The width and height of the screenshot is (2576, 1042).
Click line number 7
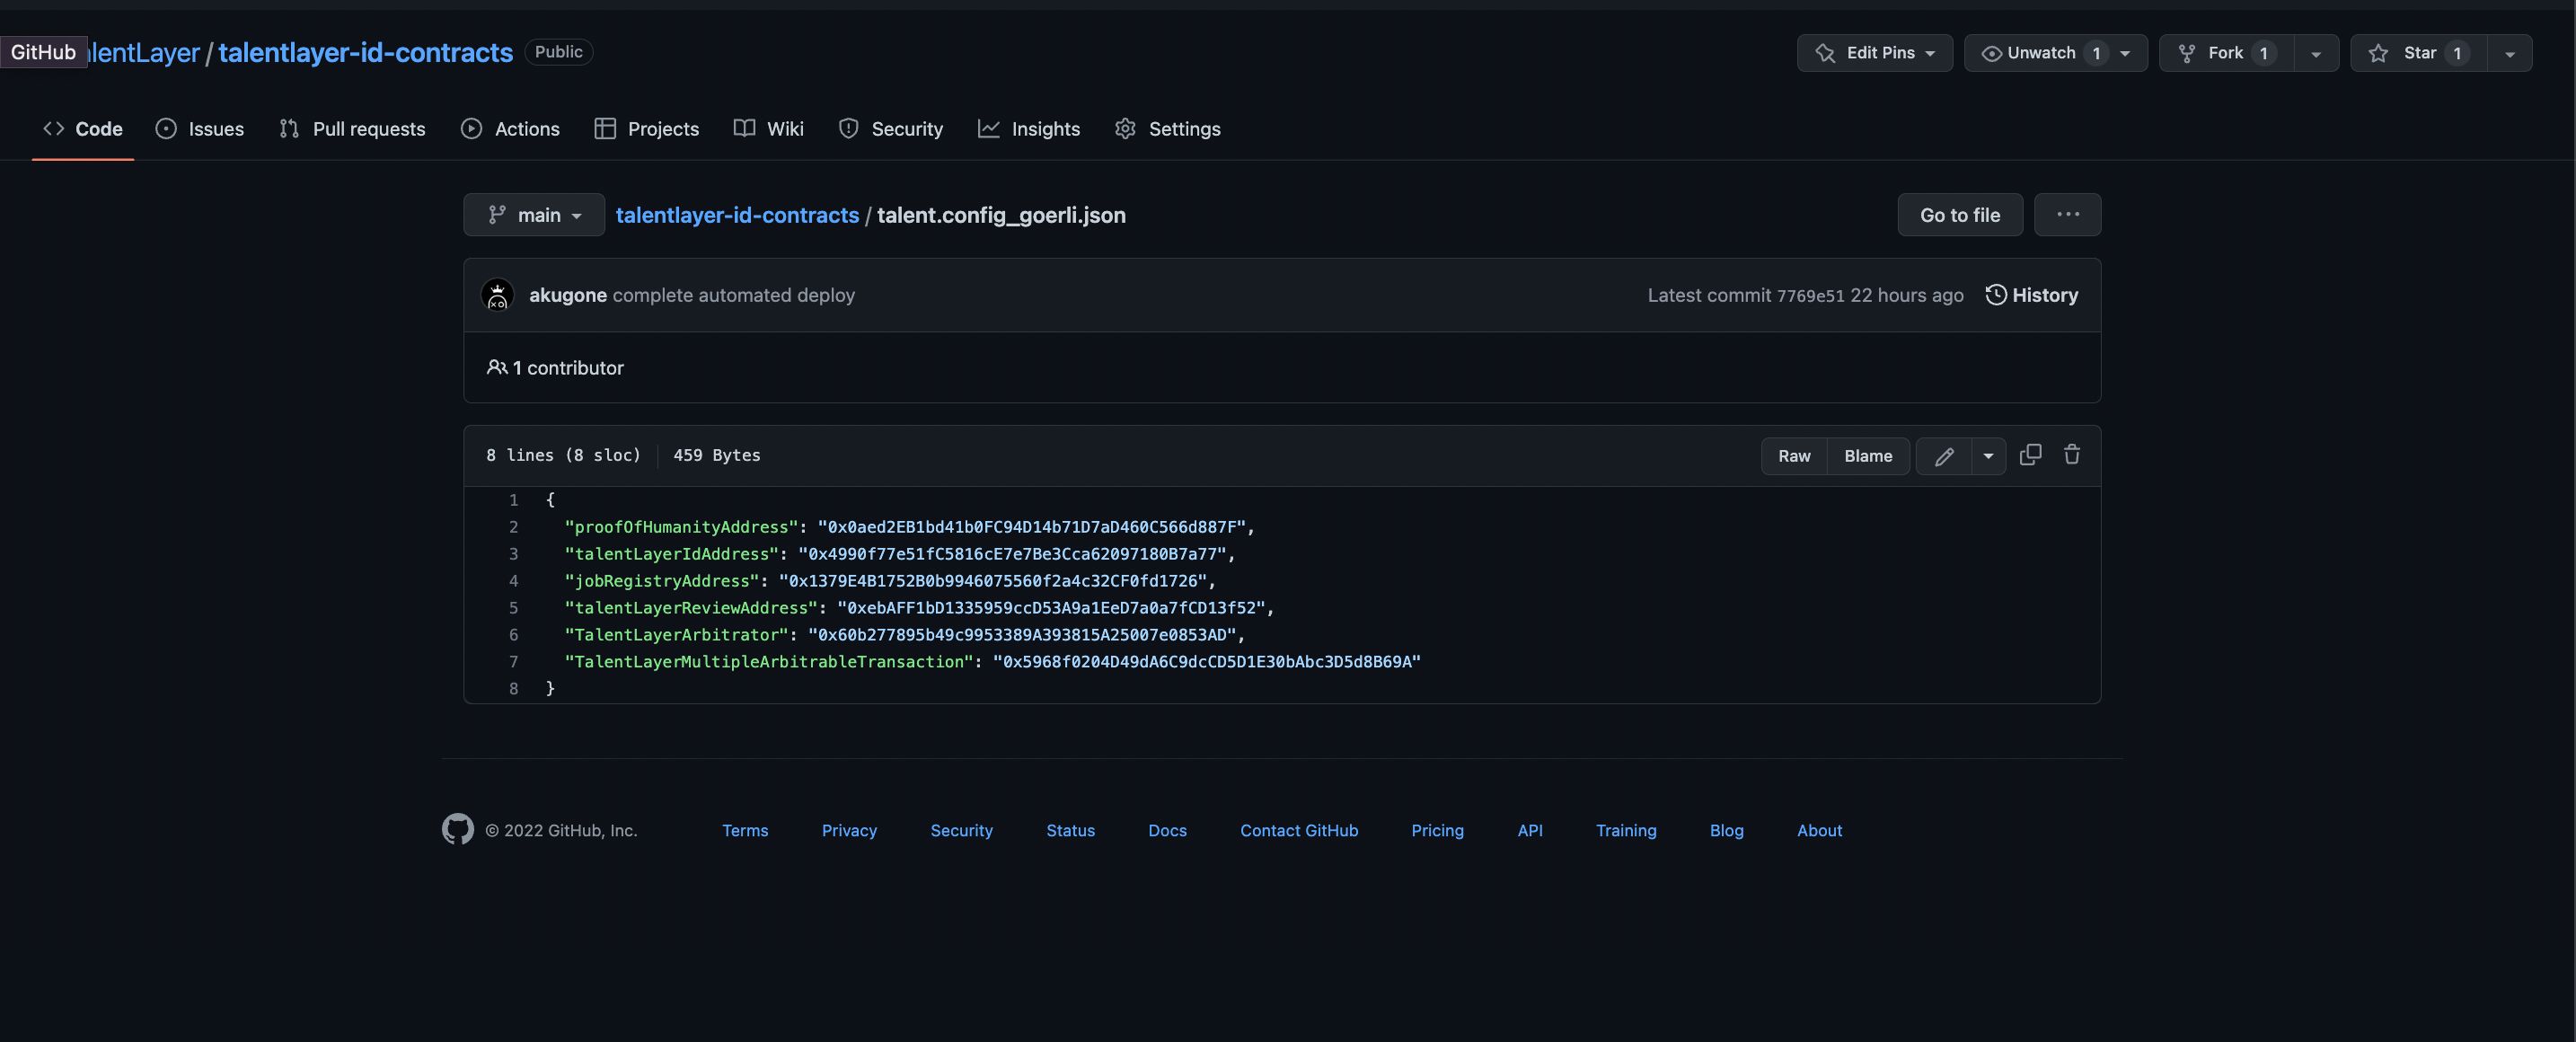pyautogui.click(x=513, y=662)
